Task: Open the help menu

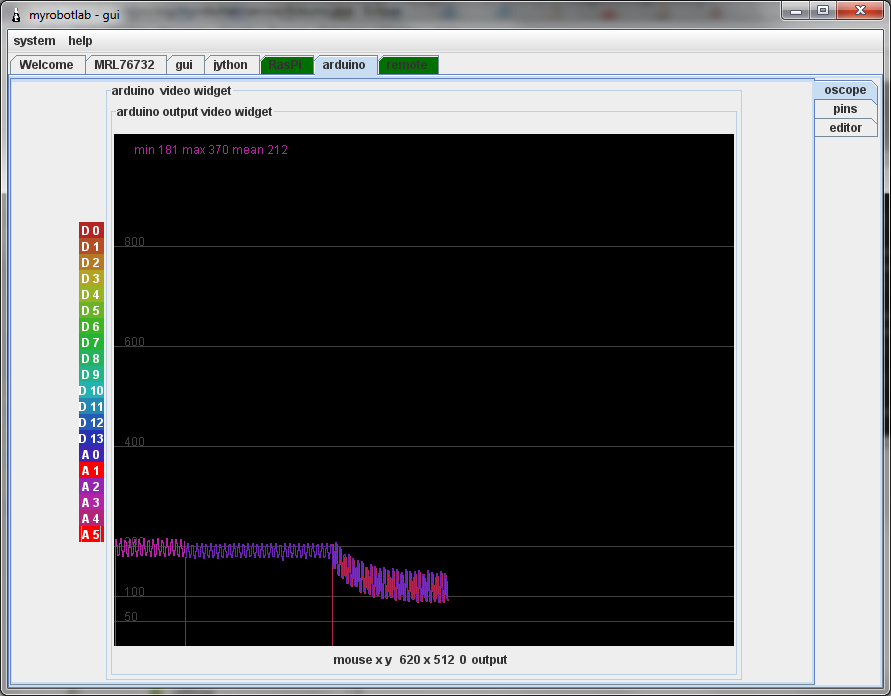Action: [x=80, y=41]
